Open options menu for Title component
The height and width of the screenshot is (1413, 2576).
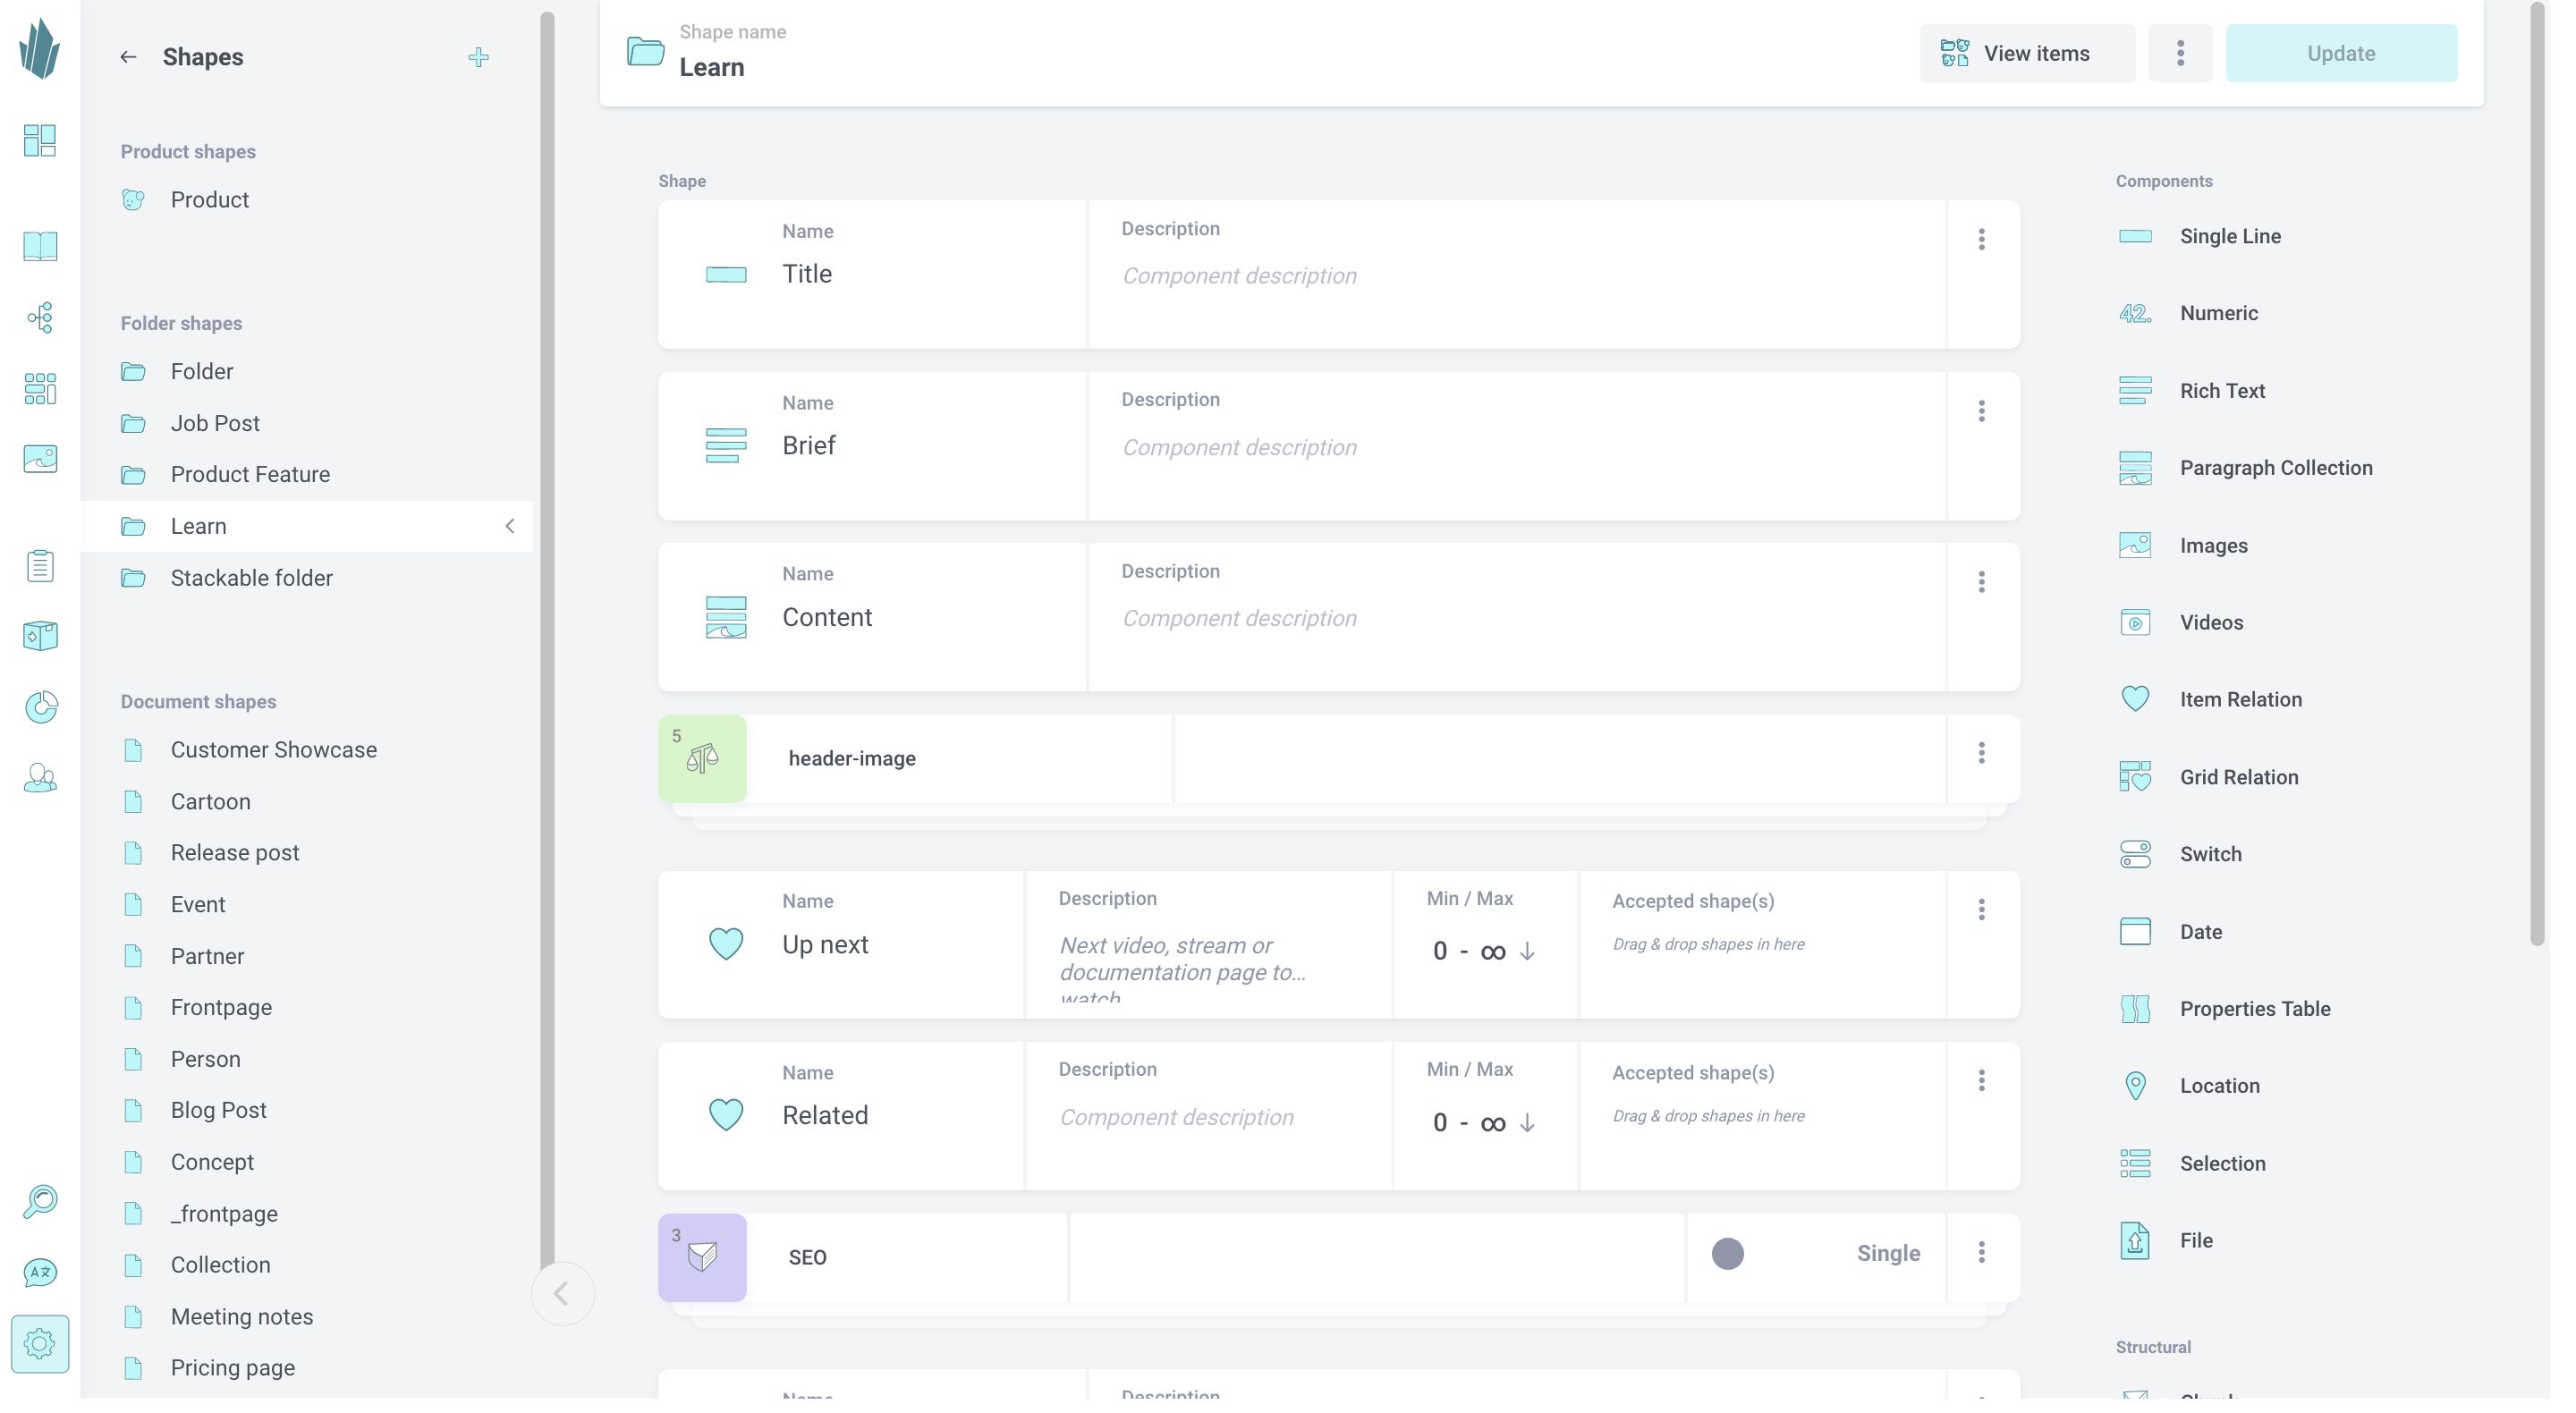tap(1981, 239)
